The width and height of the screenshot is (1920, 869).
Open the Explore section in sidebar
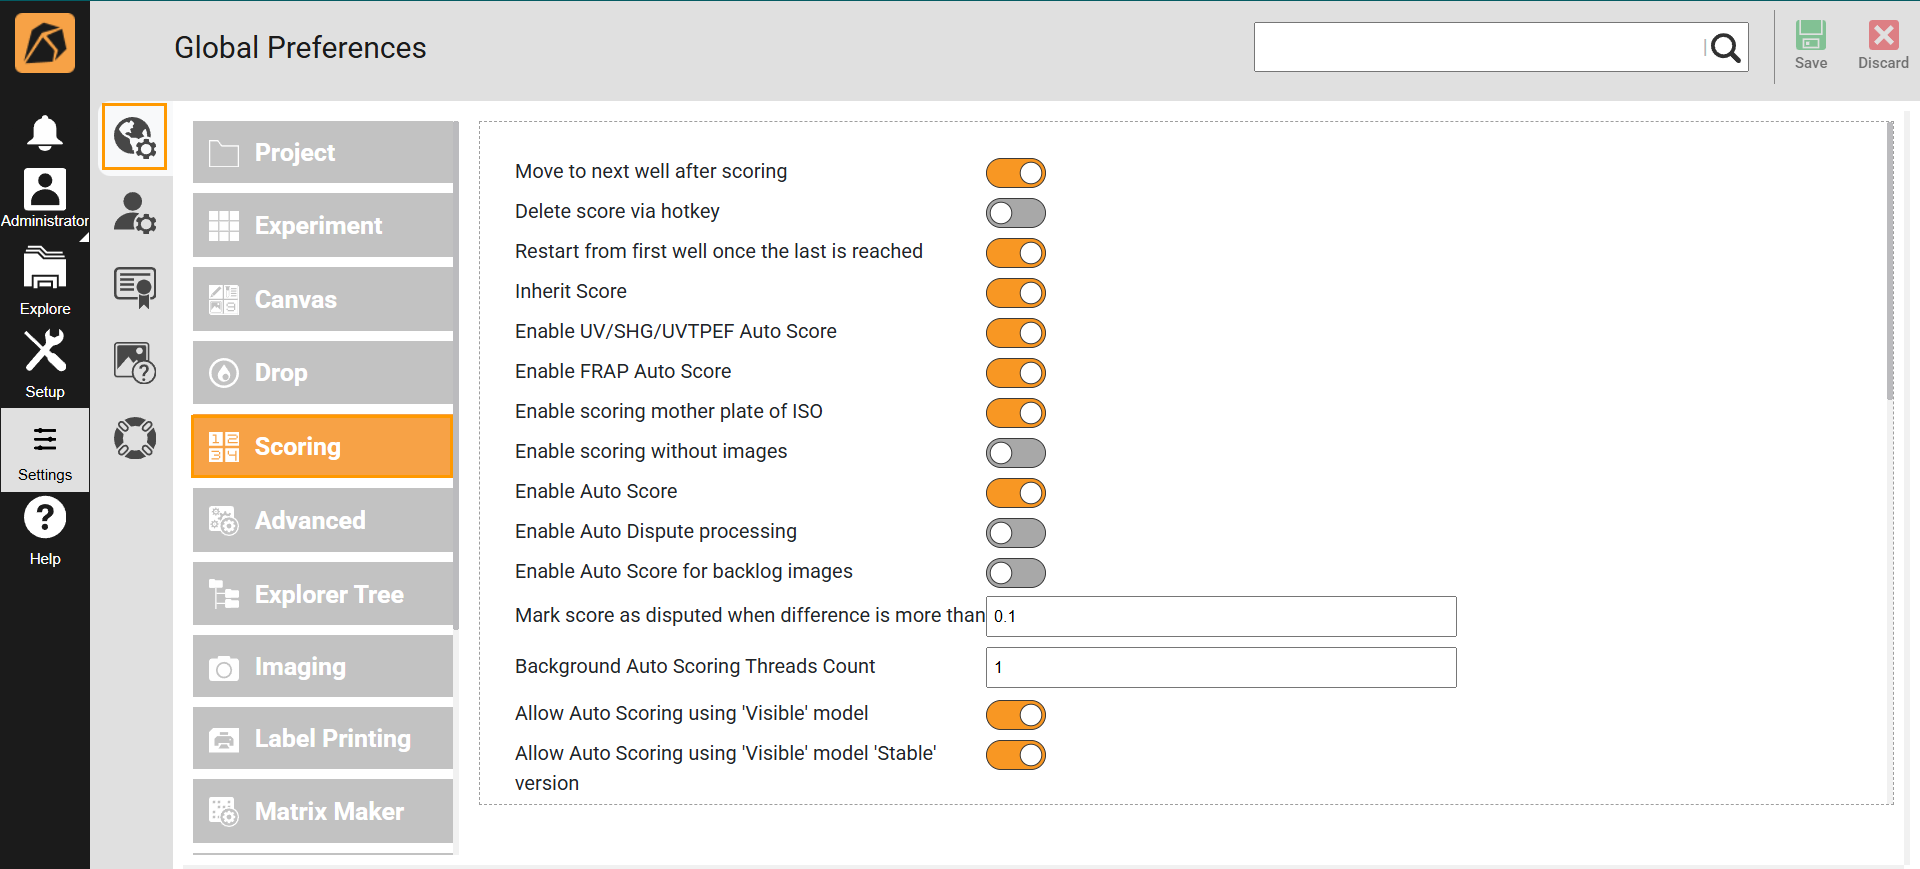pyautogui.click(x=45, y=281)
